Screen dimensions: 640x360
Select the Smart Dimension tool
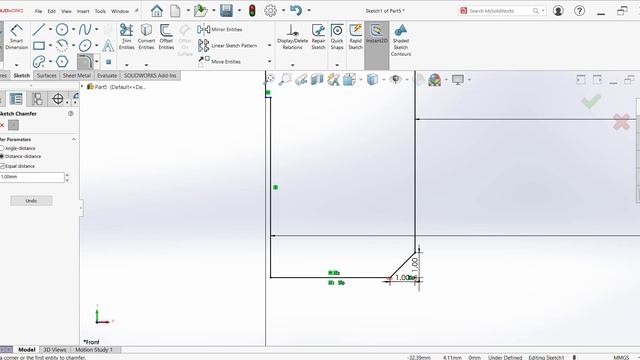(16, 37)
